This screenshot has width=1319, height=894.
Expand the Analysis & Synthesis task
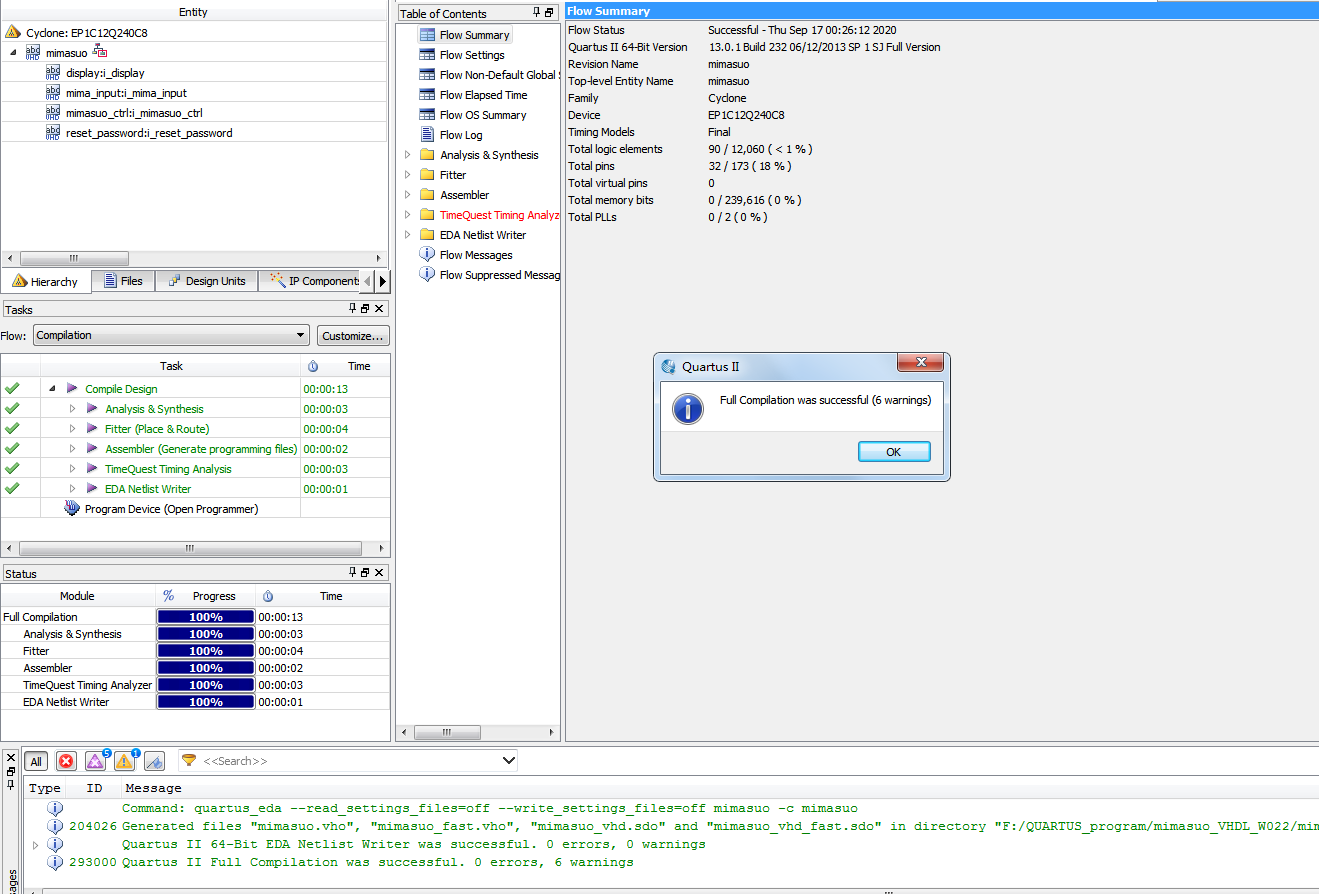click(x=72, y=408)
